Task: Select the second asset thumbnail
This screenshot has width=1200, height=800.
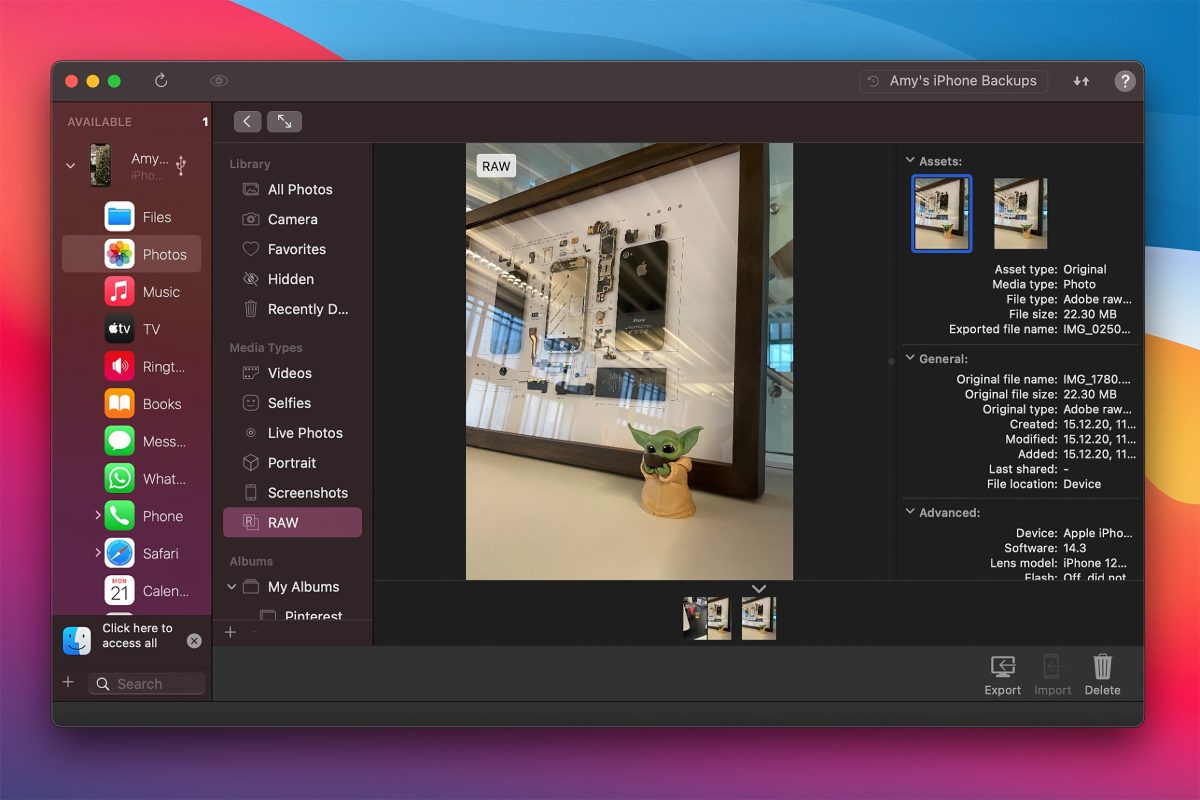Action: [1020, 213]
